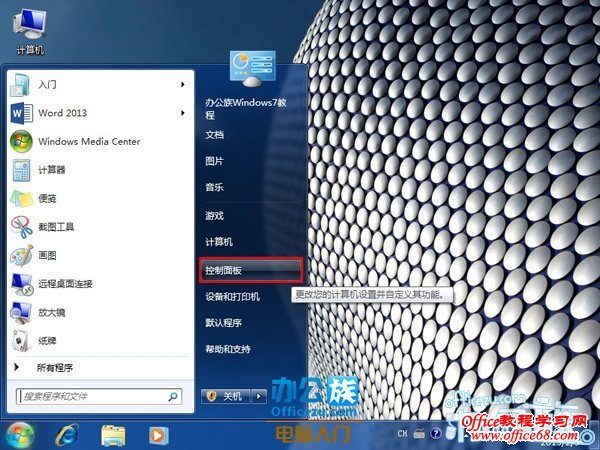600x450 pixels.
Task: Open the 游戏 games link
Action: click(x=214, y=216)
